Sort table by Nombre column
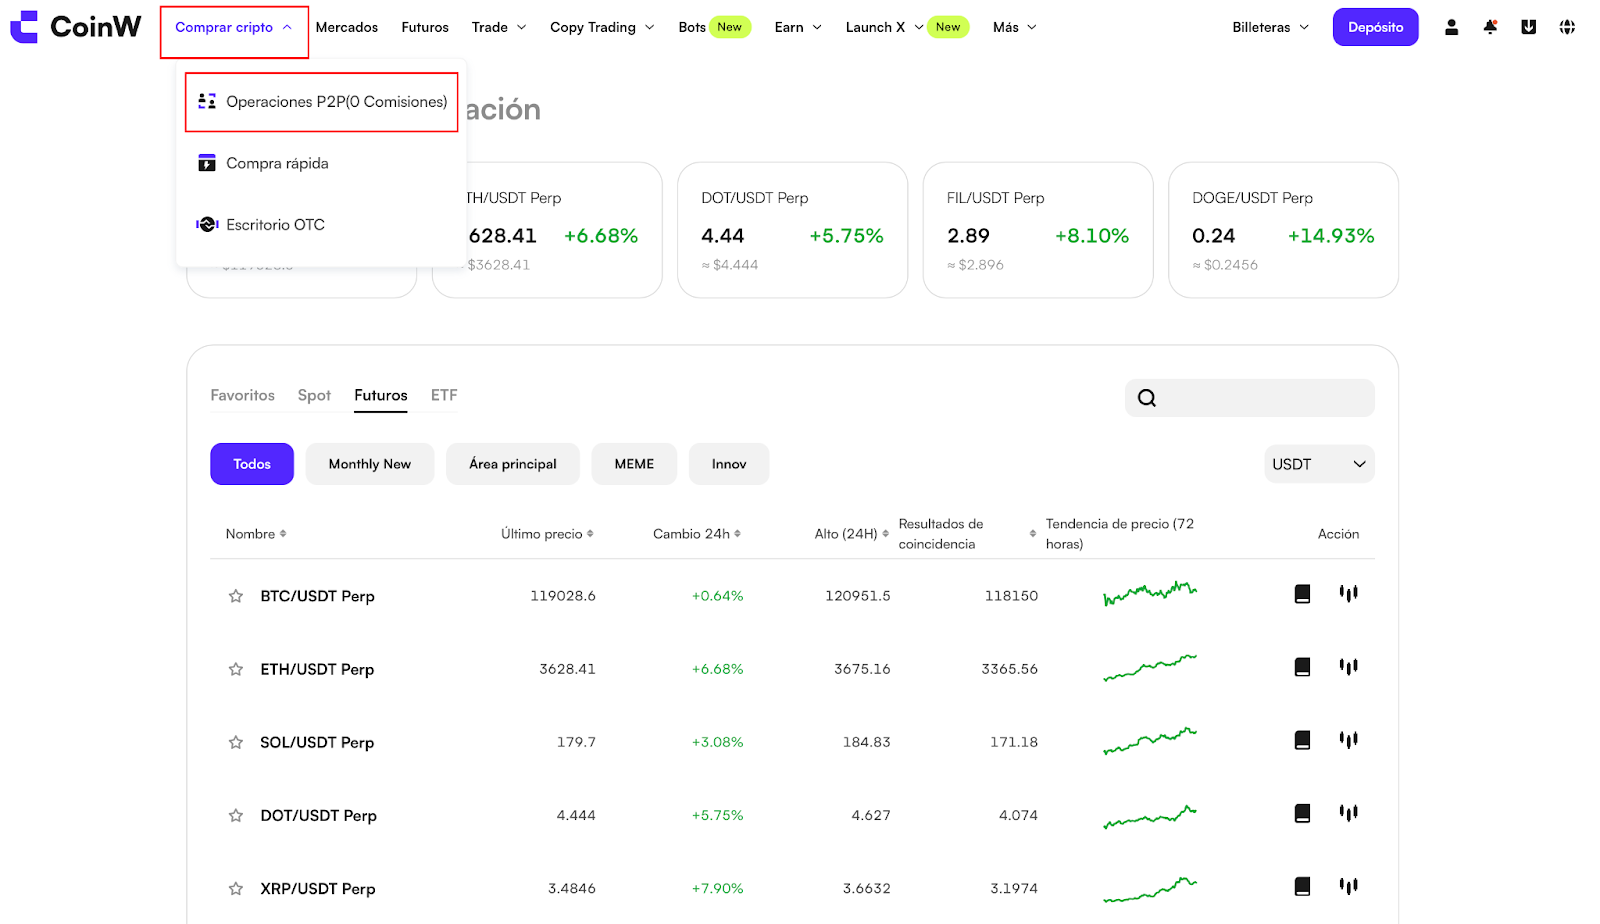Viewport: 1600px width, 924px height. [256, 534]
